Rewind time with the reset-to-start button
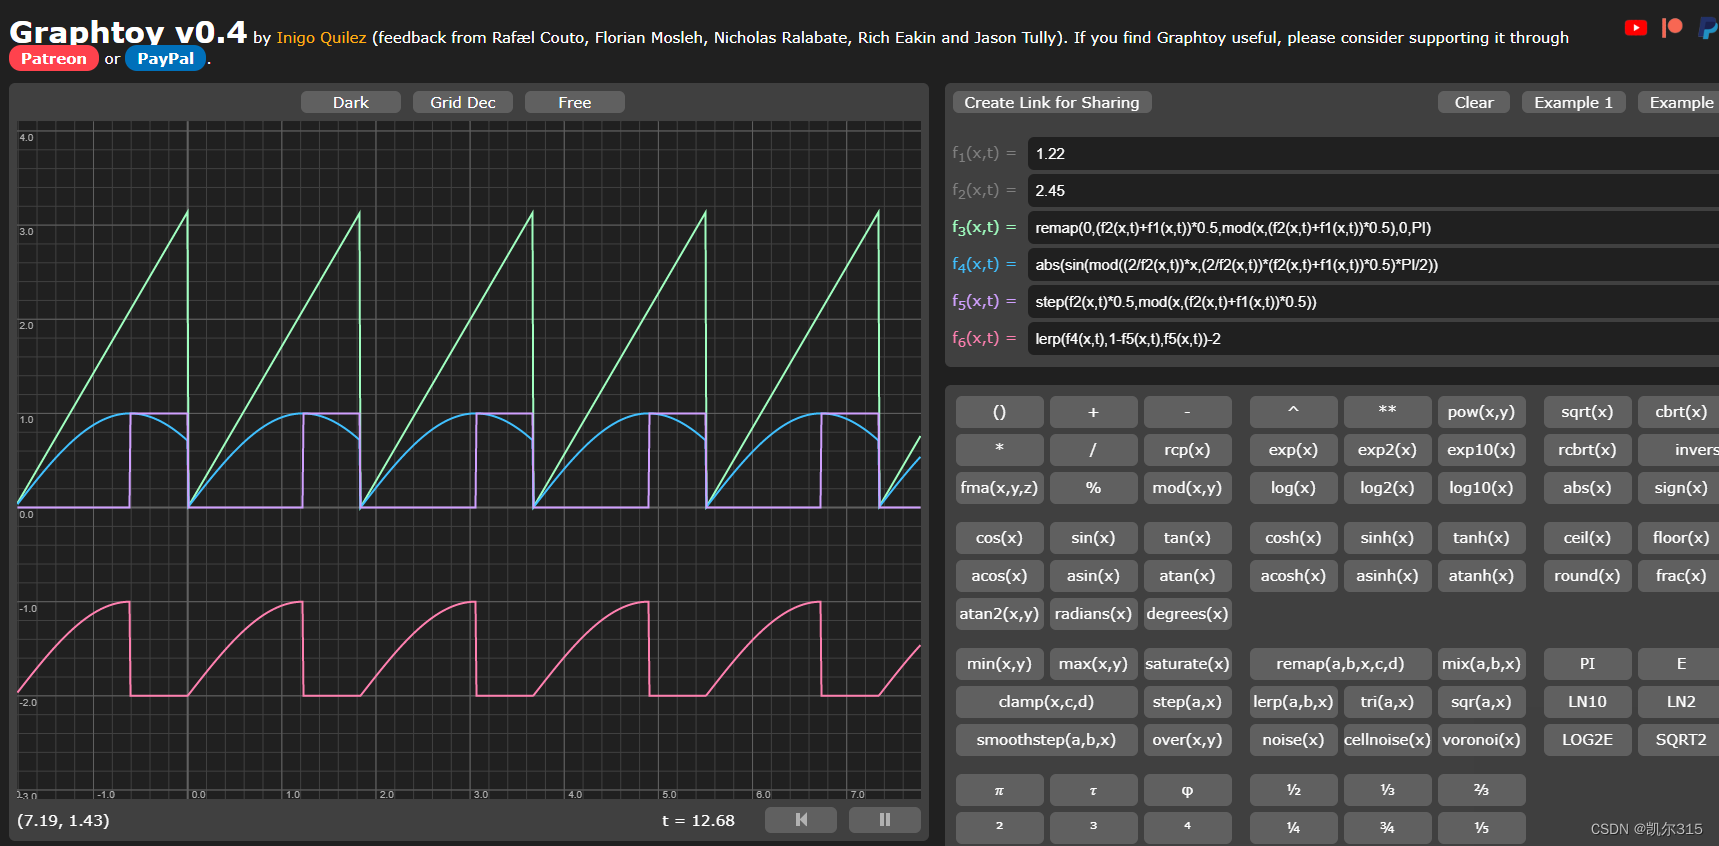Image resolution: width=1719 pixels, height=846 pixels. pos(801,820)
